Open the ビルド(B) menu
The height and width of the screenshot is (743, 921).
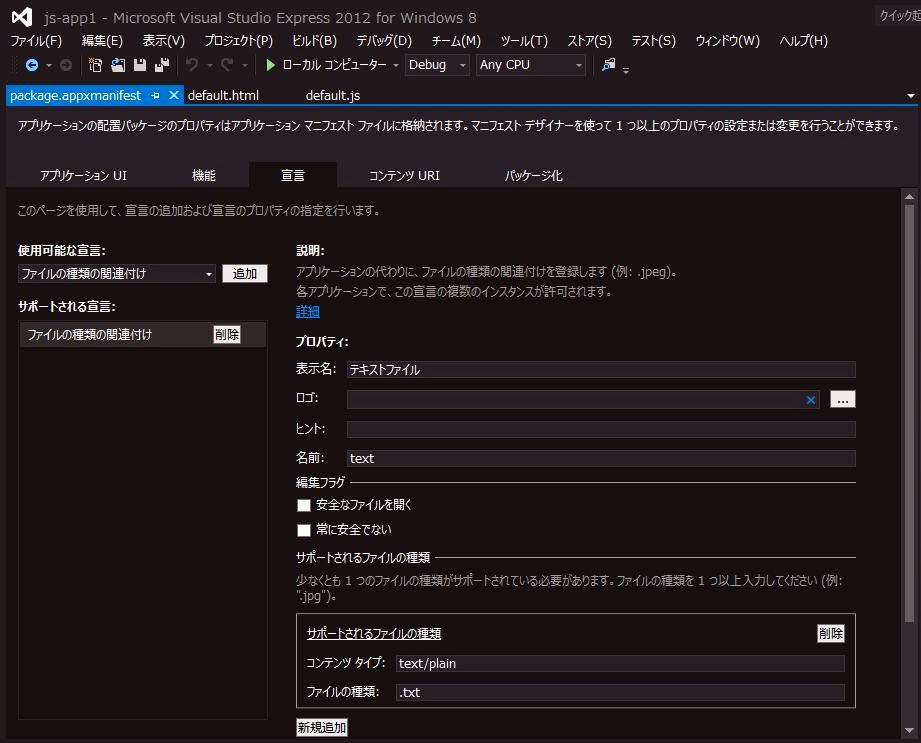pyautogui.click(x=314, y=41)
